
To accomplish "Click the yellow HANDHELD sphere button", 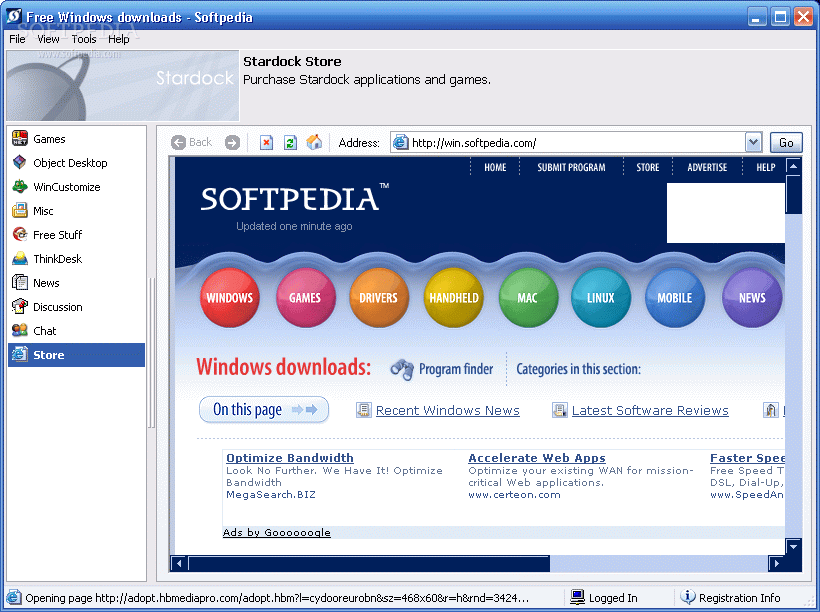I will pyautogui.click(x=453, y=298).
